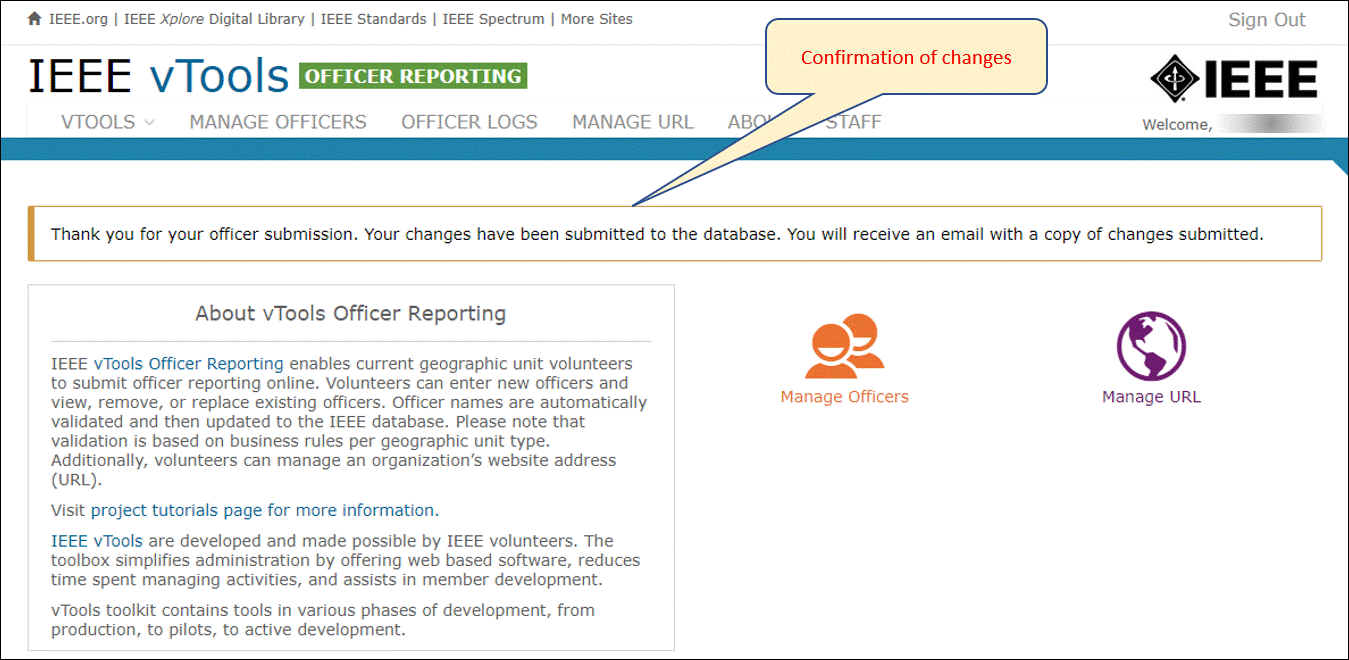The height and width of the screenshot is (660, 1349).
Task: Click the Manage URL purple label
Action: tap(1151, 397)
